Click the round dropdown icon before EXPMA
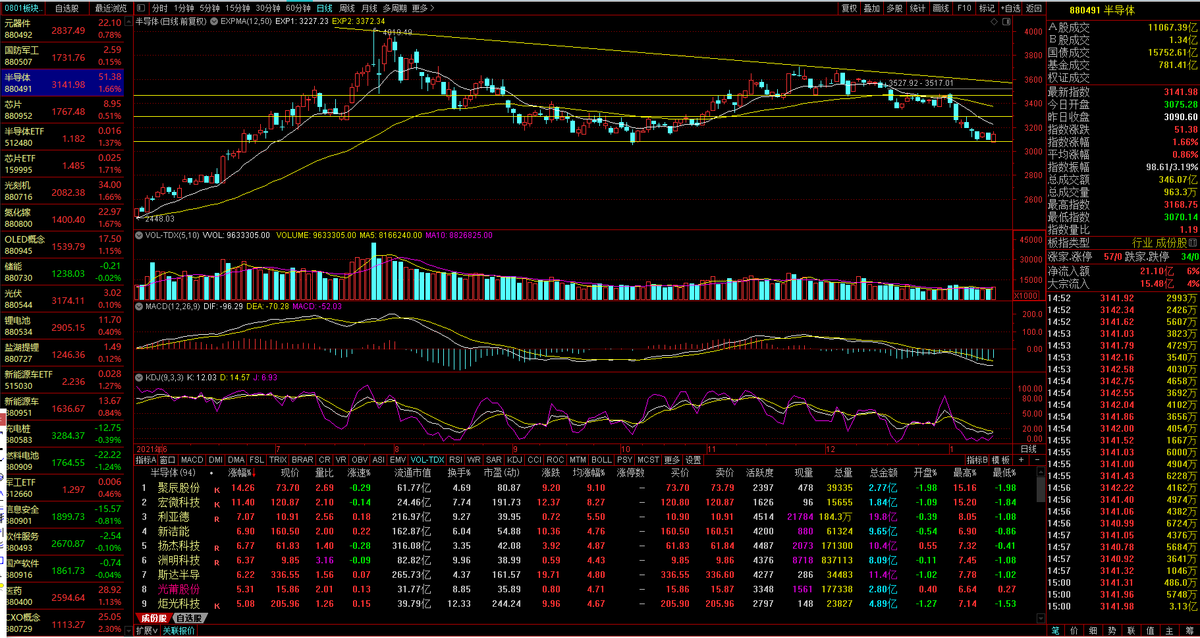Image resolution: width=1200 pixels, height=638 pixels. coord(214,20)
